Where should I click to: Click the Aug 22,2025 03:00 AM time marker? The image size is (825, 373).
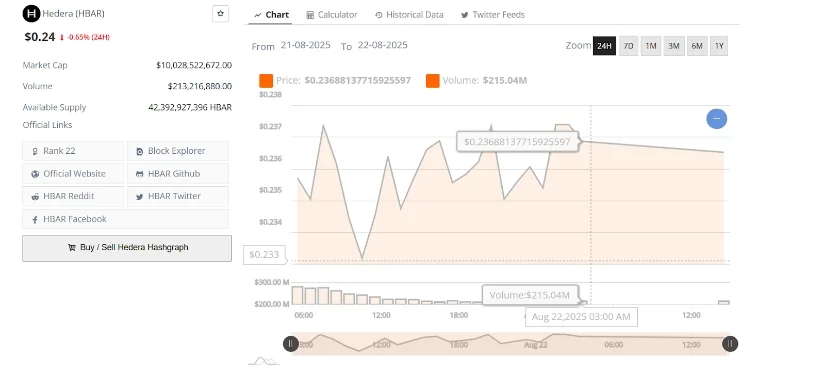point(581,317)
